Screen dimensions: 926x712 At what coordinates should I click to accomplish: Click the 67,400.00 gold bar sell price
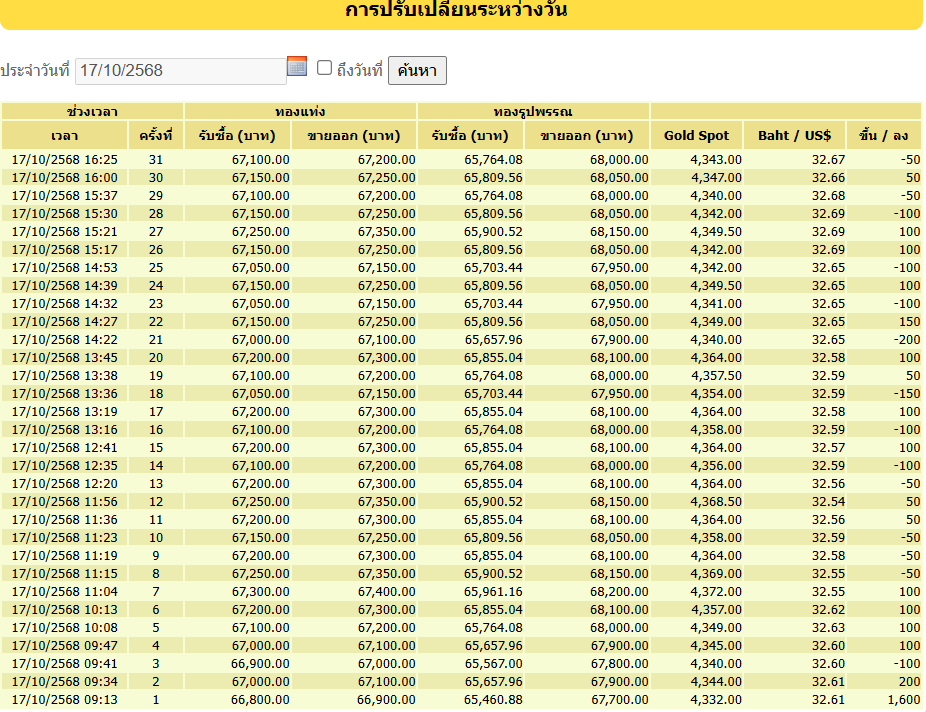point(386,592)
